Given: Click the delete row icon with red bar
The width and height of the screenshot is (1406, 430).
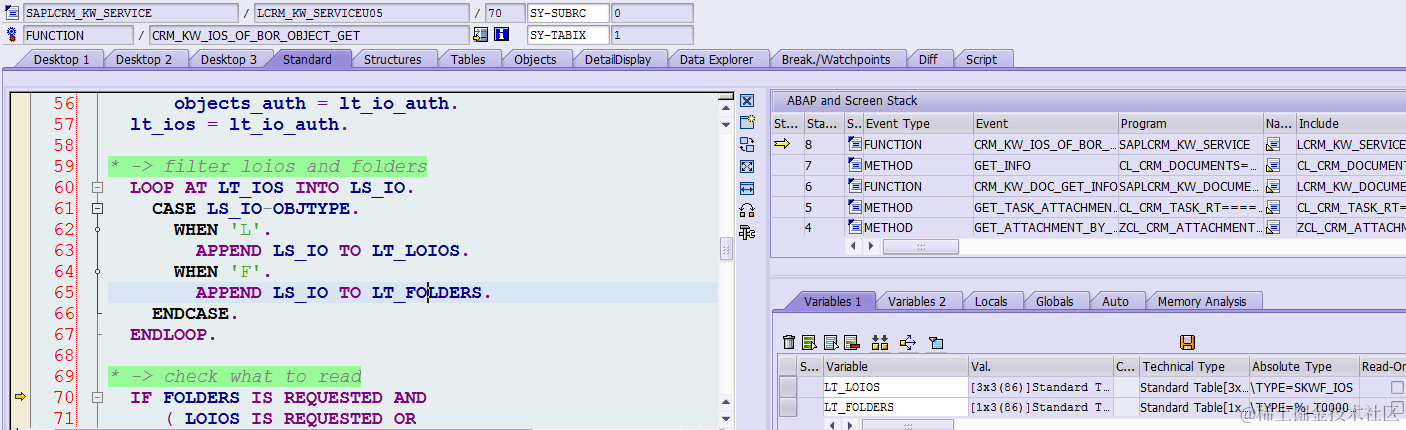Looking at the screenshot, I should [851, 343].
